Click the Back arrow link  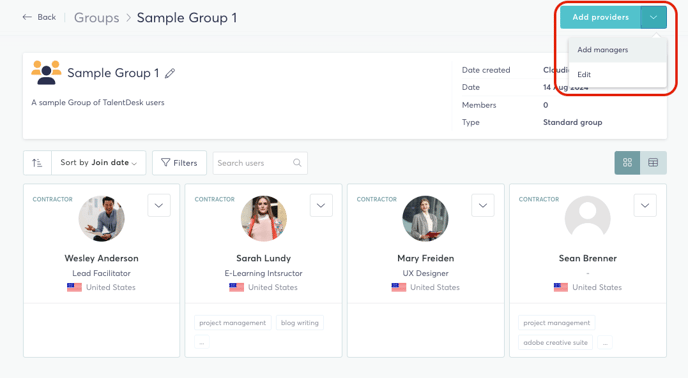point(39,17)
